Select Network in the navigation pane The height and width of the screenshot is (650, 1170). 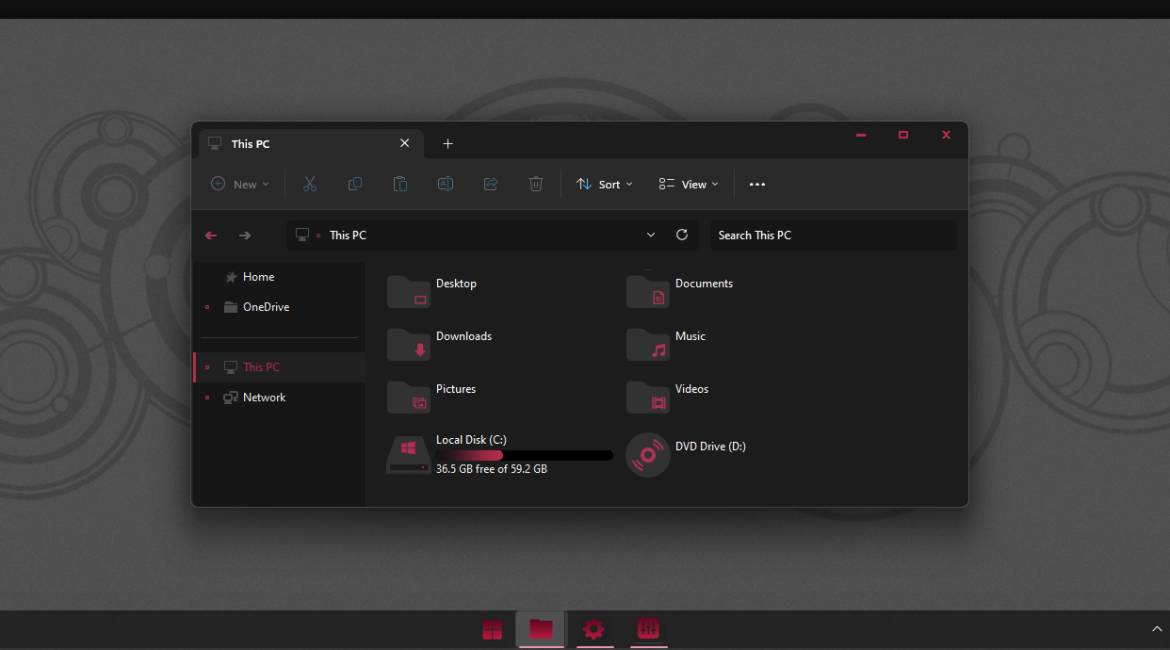(264, 397)
